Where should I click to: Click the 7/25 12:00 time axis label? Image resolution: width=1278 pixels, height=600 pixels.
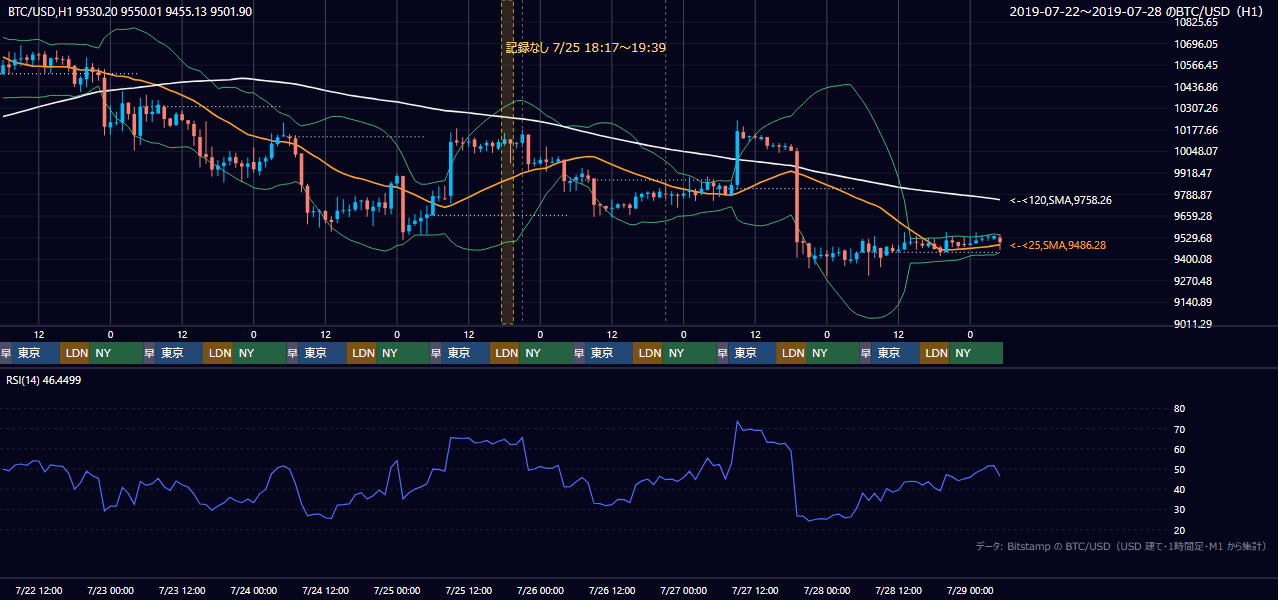[x=469, y=590]
